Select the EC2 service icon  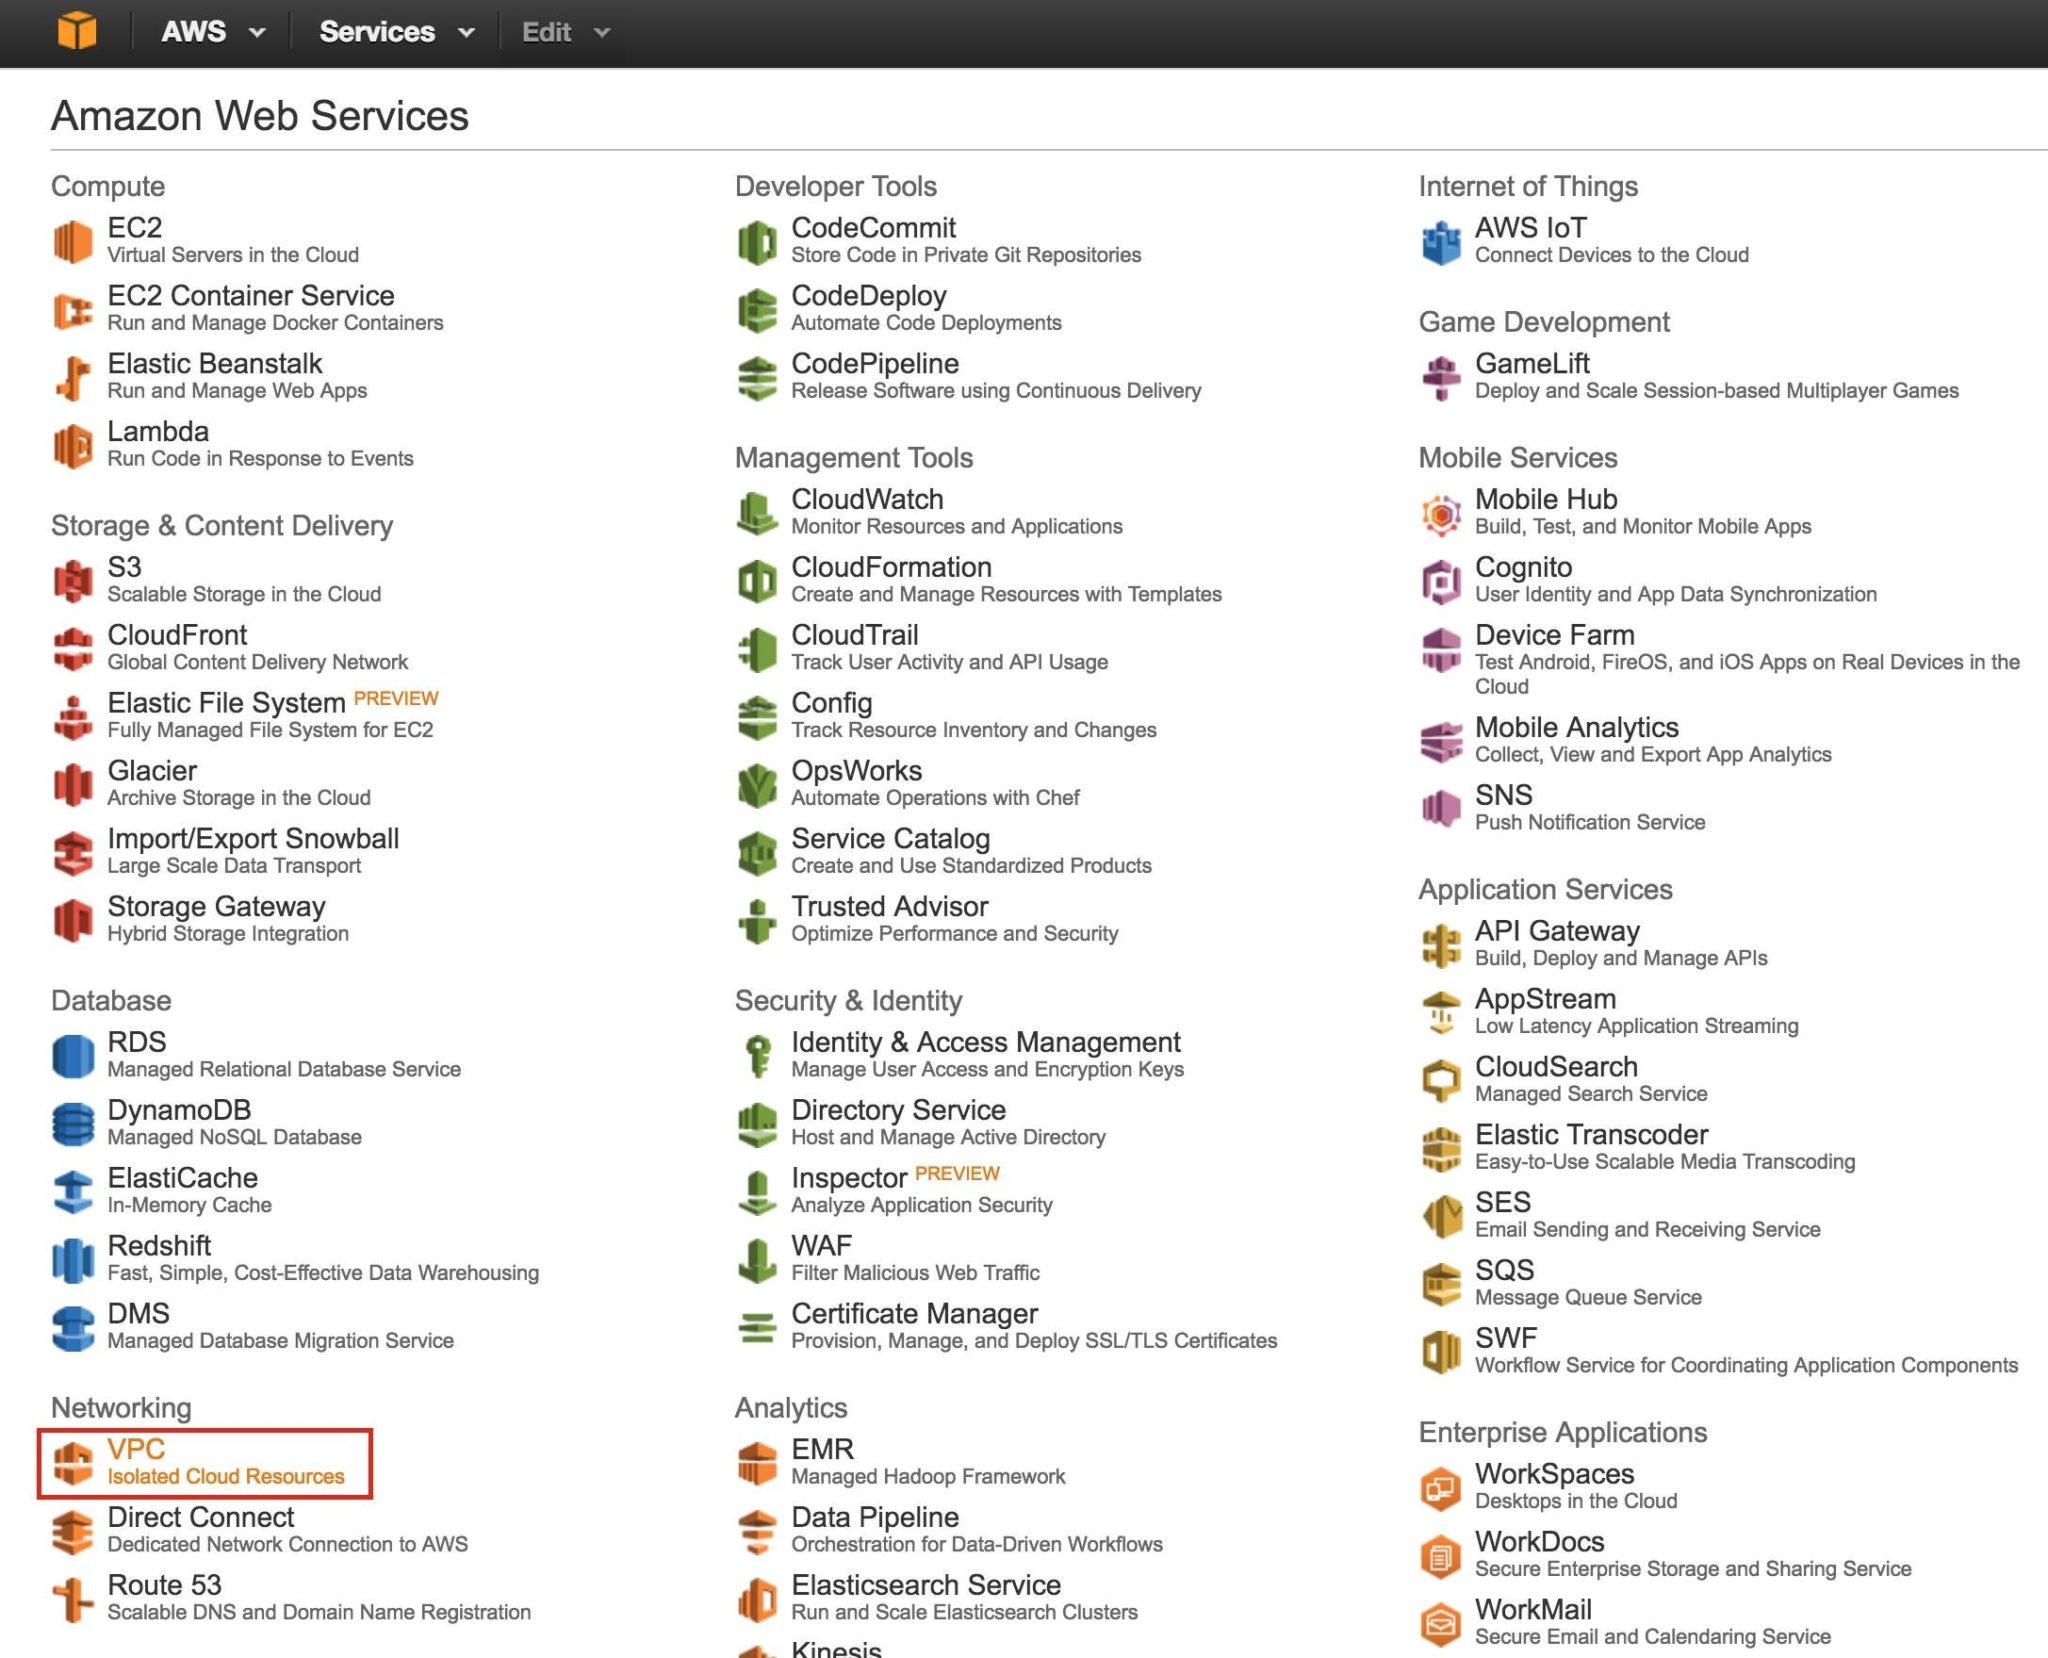point(73,240)
